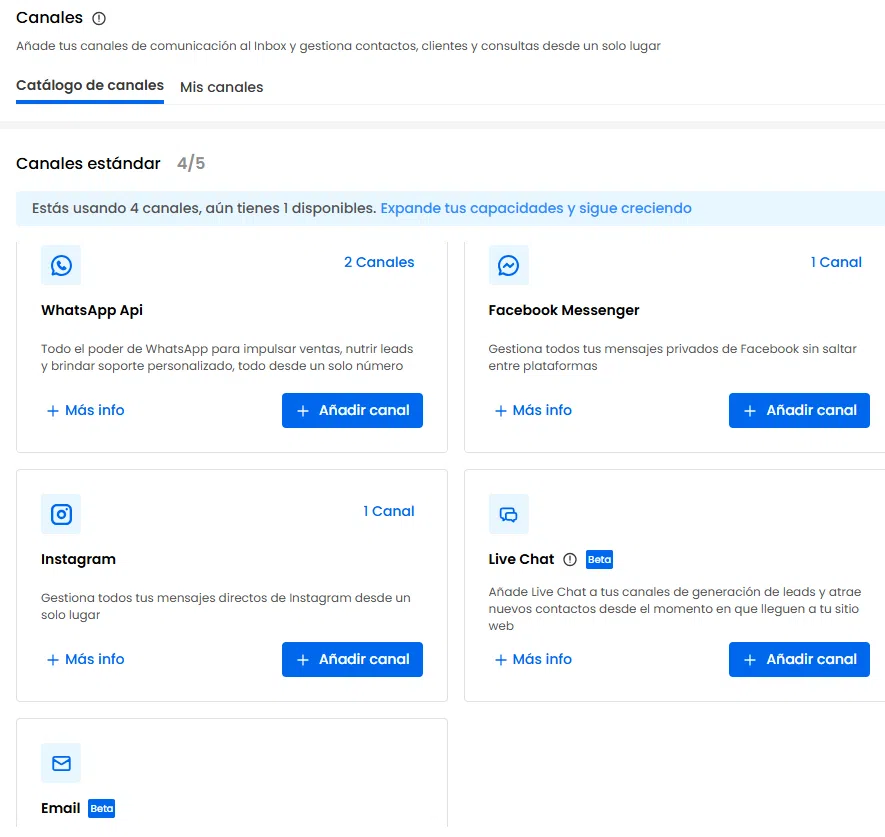Click the Instagram channel icon
The image size is (885, 837).
pyautogui.click(x=61, y=514)
